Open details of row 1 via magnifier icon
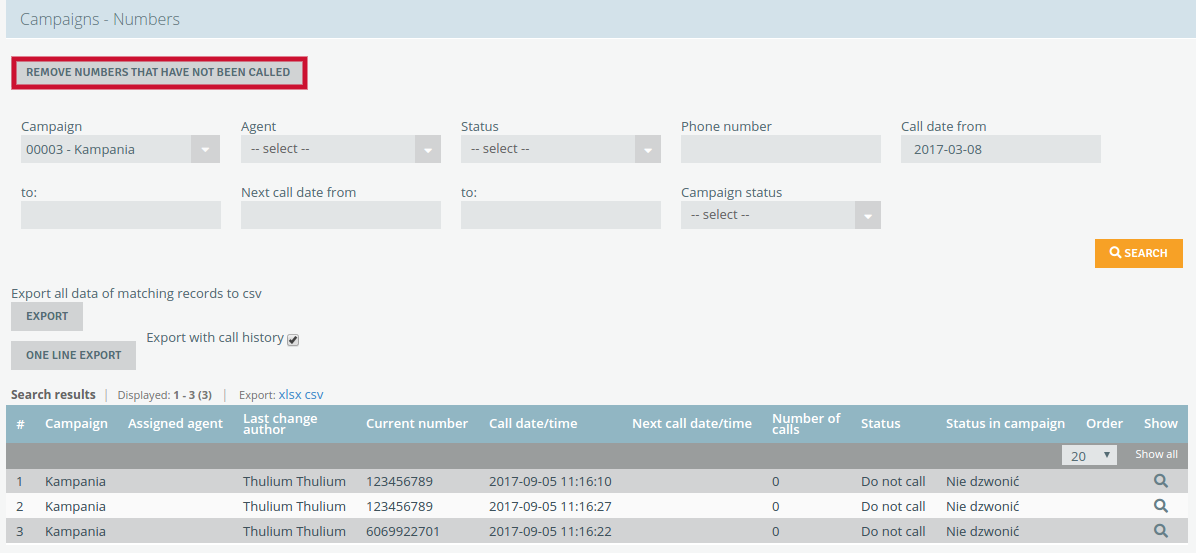The height and width of the screenshot is (553, 1196). click(x=1160, y=481)
